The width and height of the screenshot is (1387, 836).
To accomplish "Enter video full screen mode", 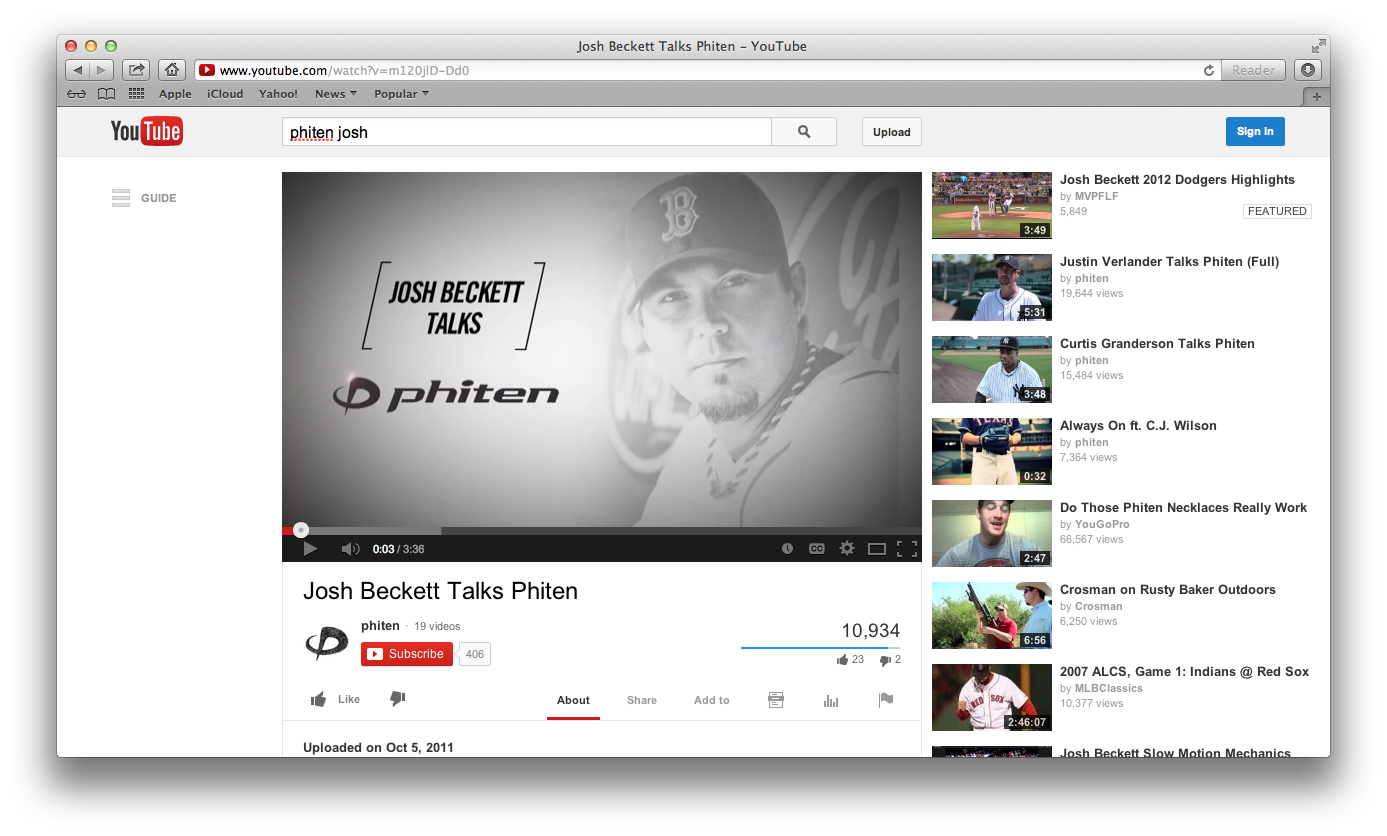I will (x=907, y=548).
